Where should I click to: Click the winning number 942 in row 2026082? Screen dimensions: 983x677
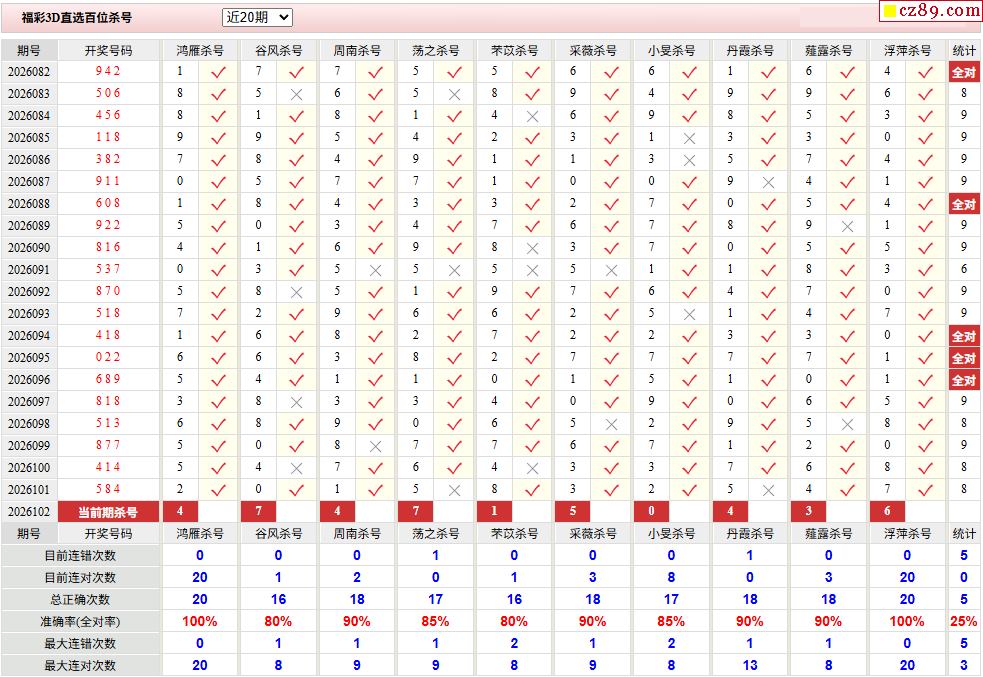click(x=108, y=72)
